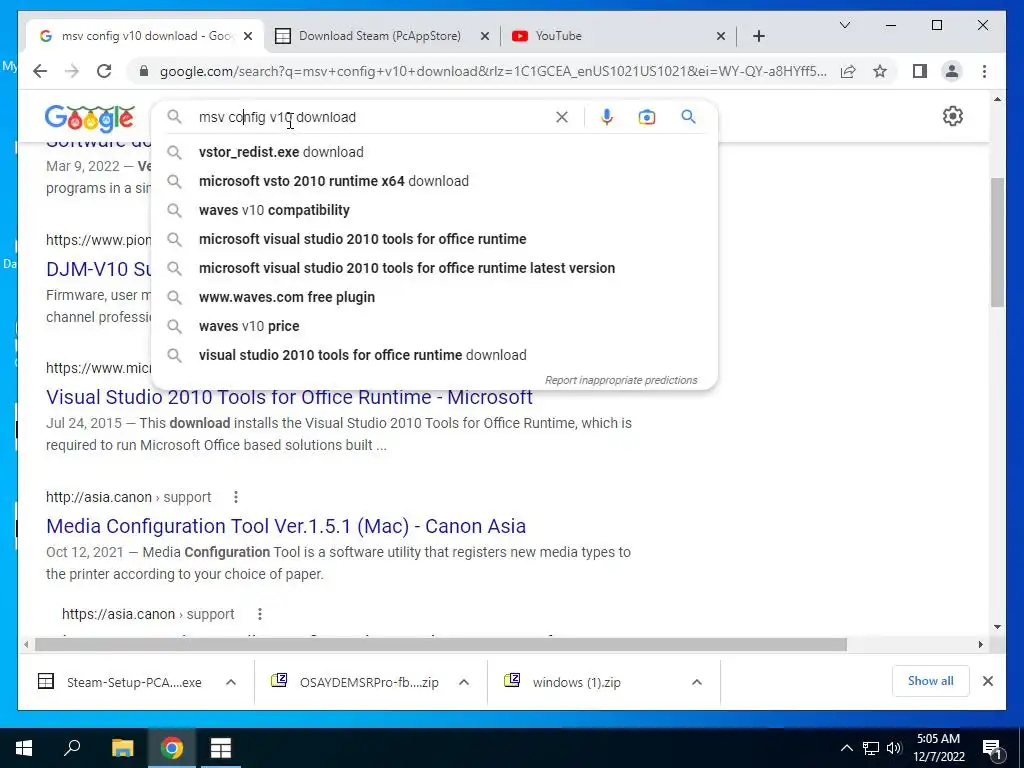Share this page icon in address bar
Screen dimensions: 1024x768
848,71
